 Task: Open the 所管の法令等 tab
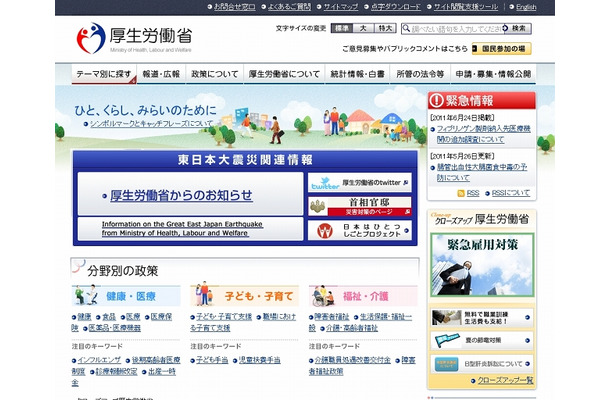(420, 74)
